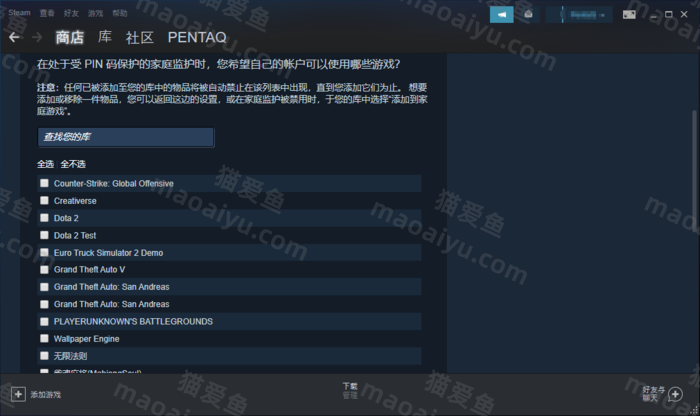Click the Wallpaper Engine label text
This screenshot has width=700, height=416.
point(87,339)
